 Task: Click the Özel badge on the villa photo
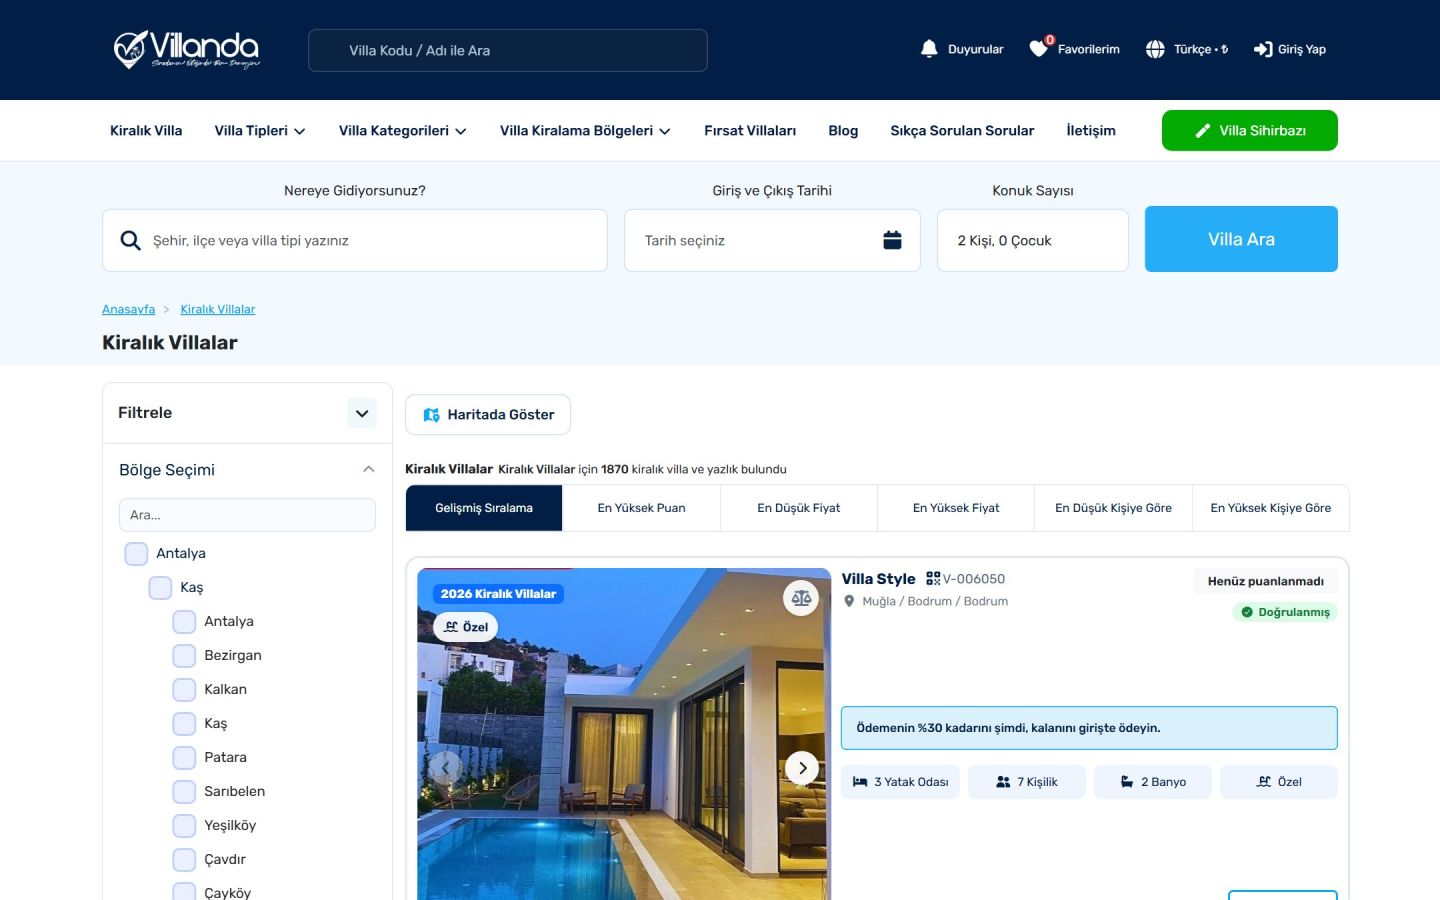click(x=466, y=627)
